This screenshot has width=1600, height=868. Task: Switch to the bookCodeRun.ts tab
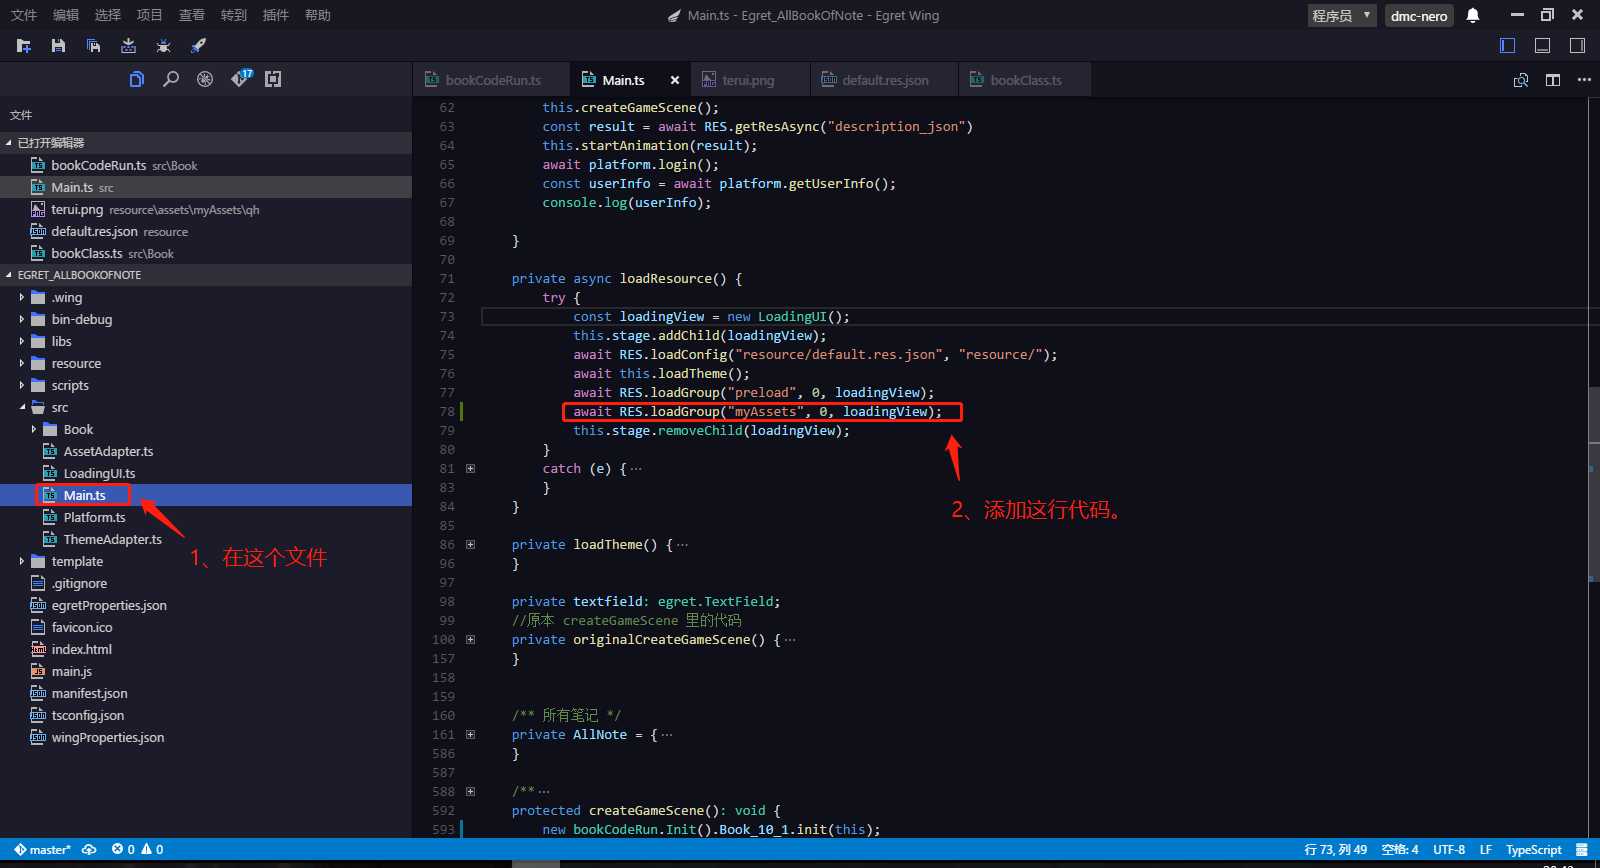pyautogui.click(x=491, y=80)
